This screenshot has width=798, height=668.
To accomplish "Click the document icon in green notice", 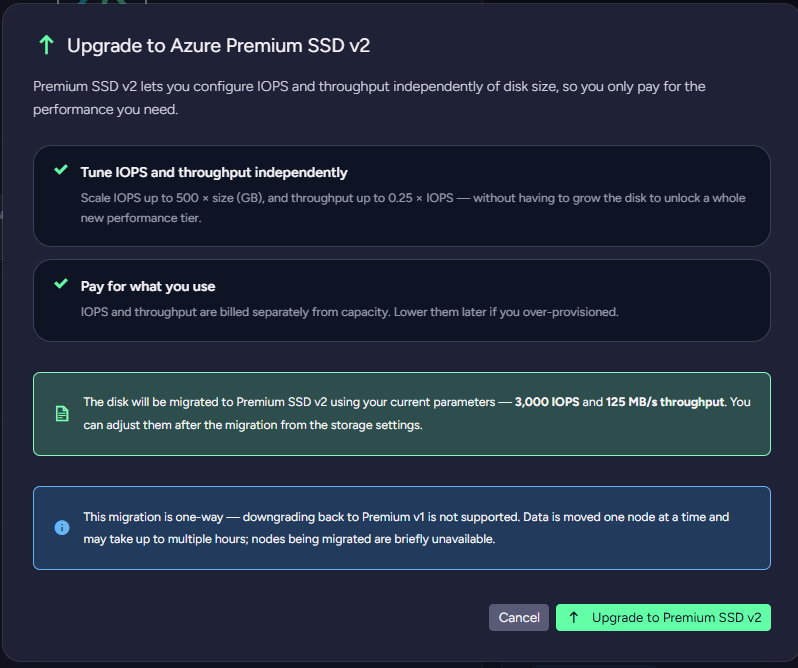I will tap(62, 414).
